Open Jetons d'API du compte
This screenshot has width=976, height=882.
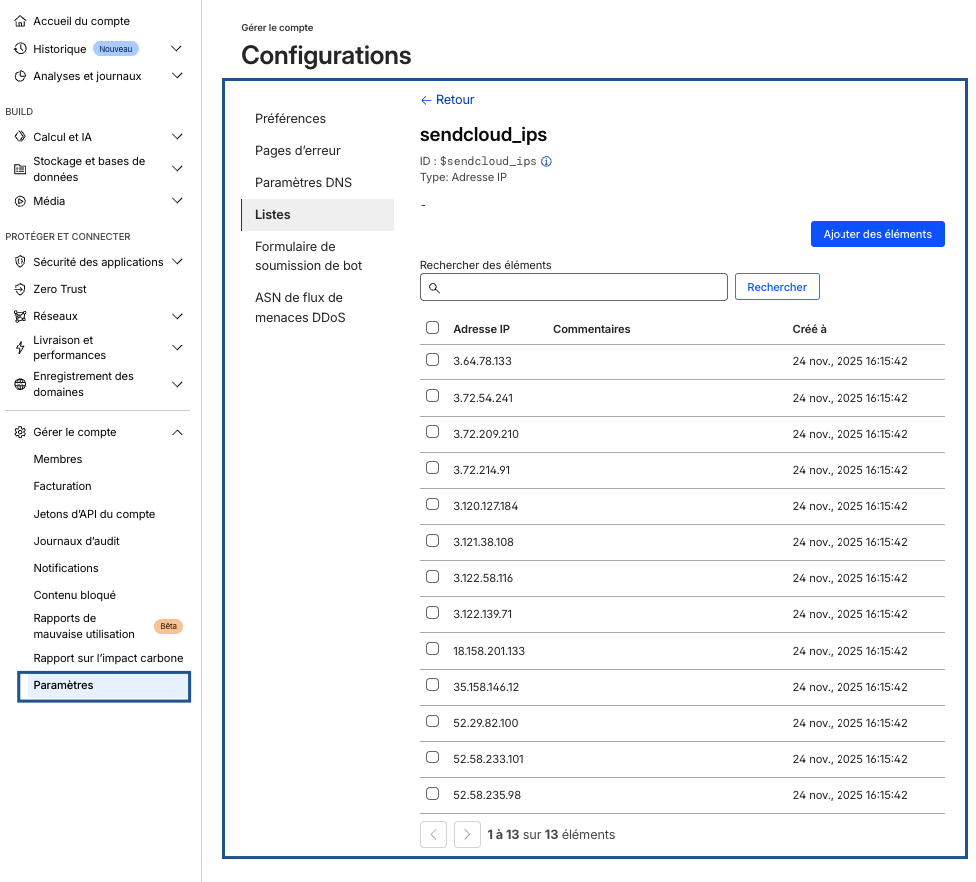click(94, 514)
